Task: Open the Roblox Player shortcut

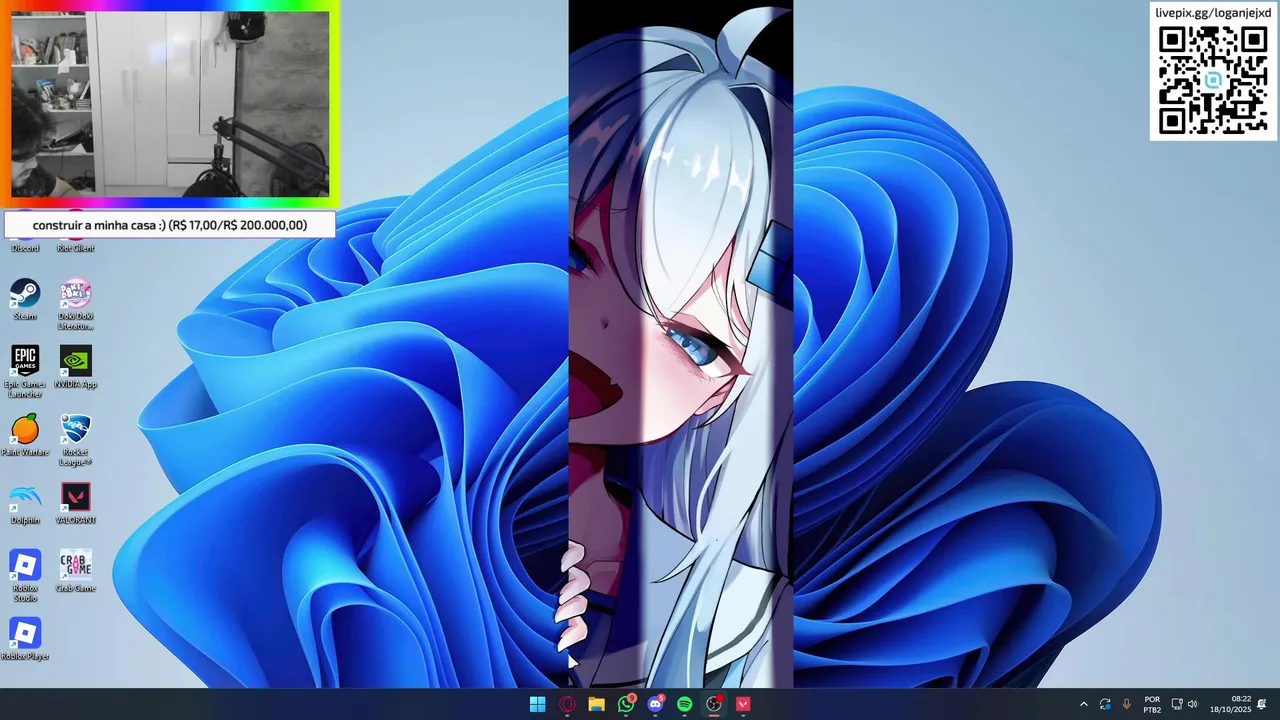Action: pyautogui.click(x=25, y=639)
